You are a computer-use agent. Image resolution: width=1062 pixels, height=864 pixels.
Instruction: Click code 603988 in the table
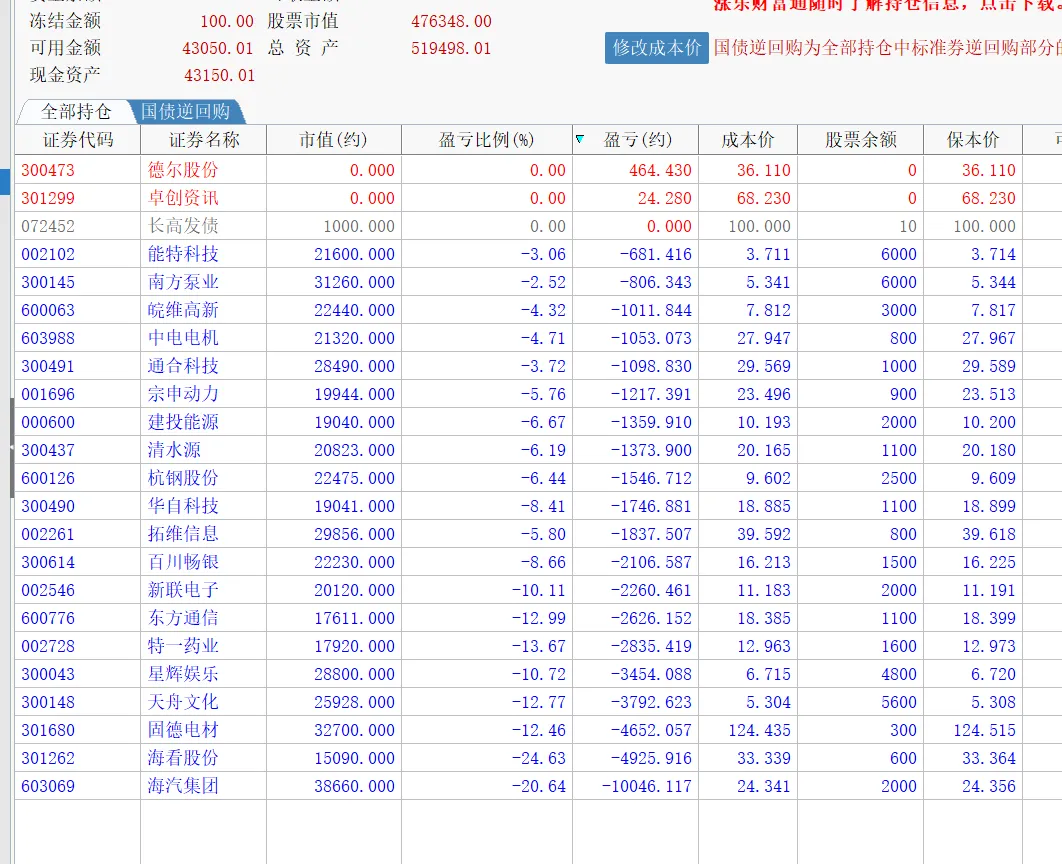[48, 338]
